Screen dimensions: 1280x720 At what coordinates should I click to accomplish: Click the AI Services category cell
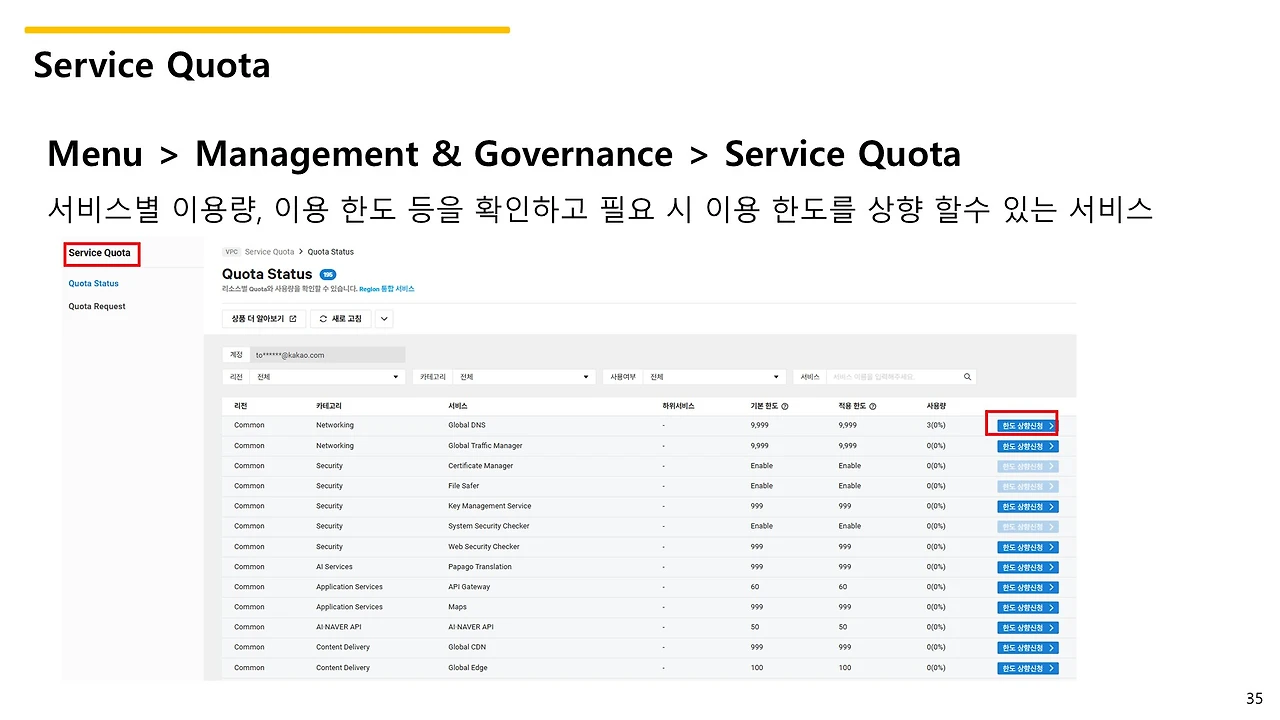point(334,567)
